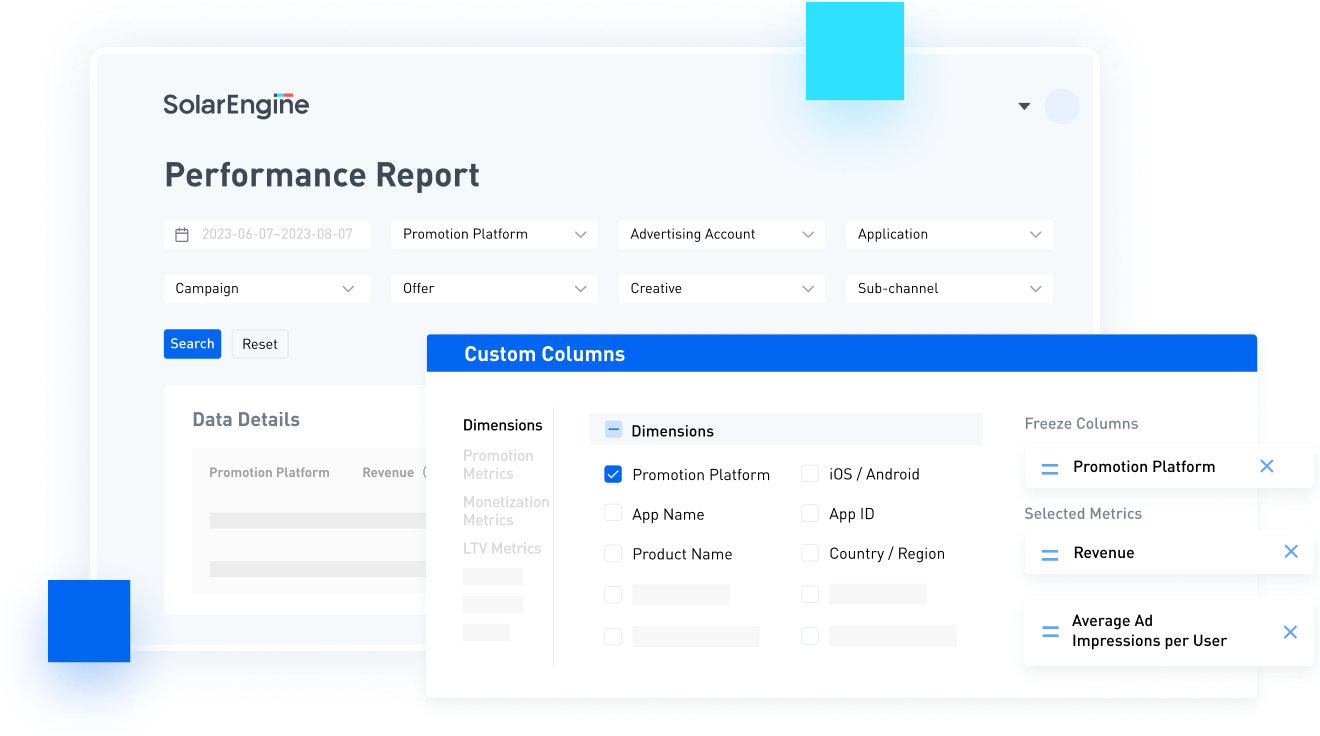The height and width of the screenshot is (736, 1320).
Task: Check the App ID checkbox
Action: point(810,514)
